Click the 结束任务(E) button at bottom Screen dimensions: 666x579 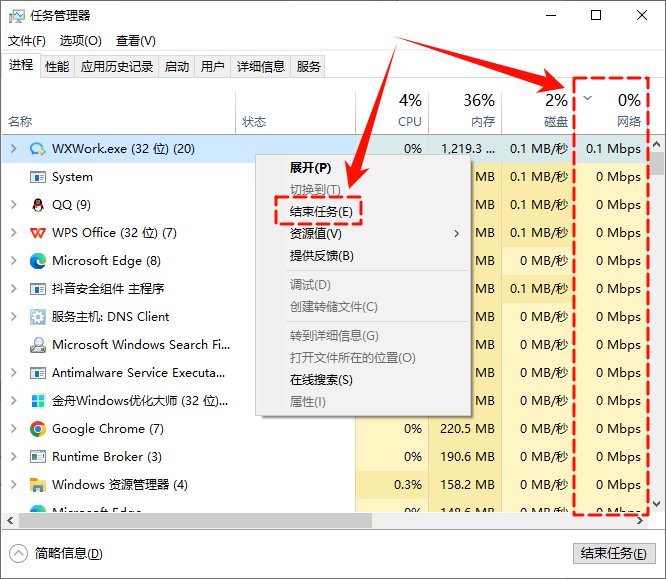pyautogui.click(x=614, y=553)
